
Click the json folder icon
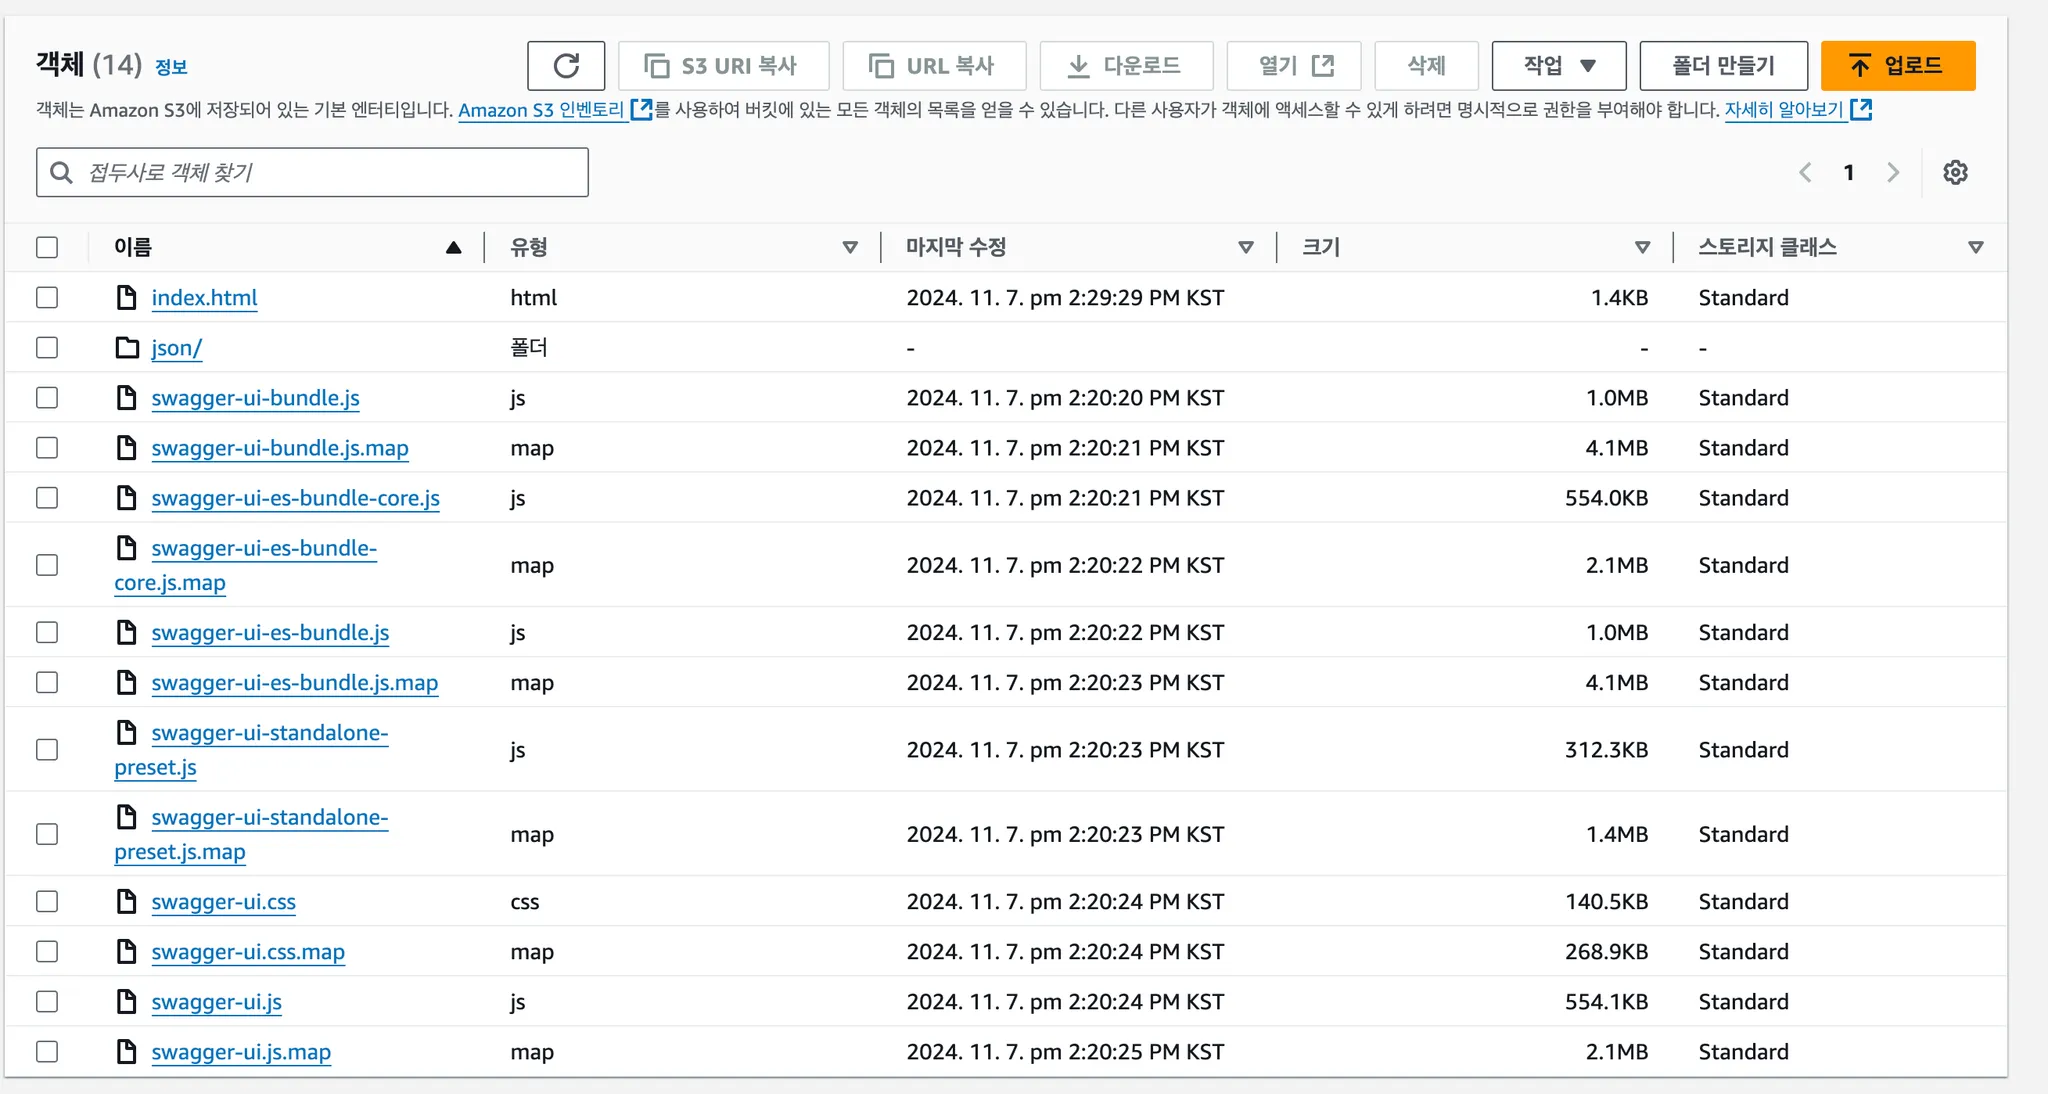[127, 348]
